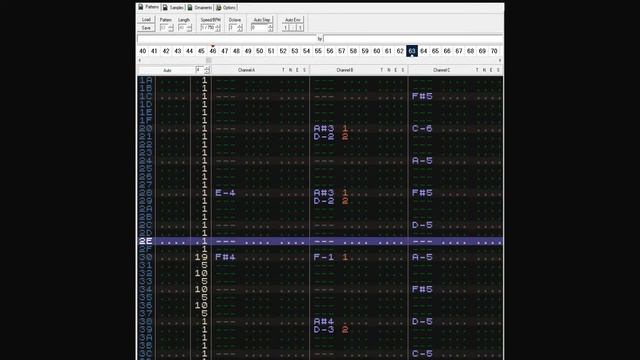Click the Octave spin field
Viewport: 640px width, 360px height.
[236, 28]
